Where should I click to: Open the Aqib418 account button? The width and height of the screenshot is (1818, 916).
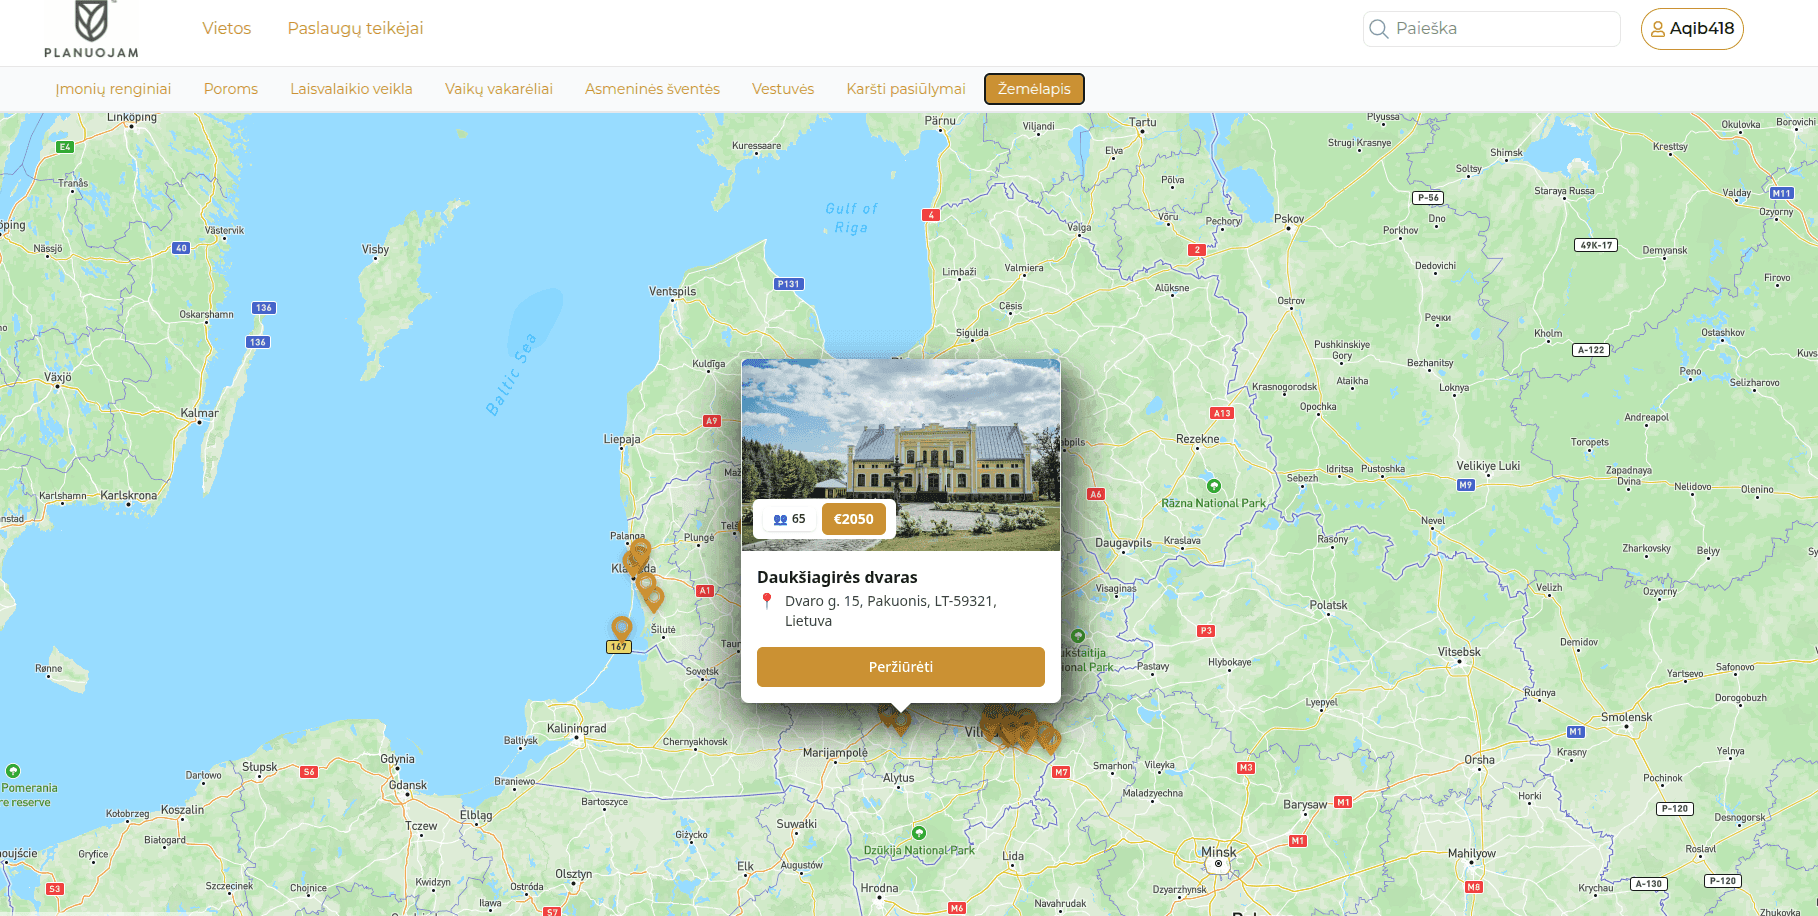click(1692, 29)
